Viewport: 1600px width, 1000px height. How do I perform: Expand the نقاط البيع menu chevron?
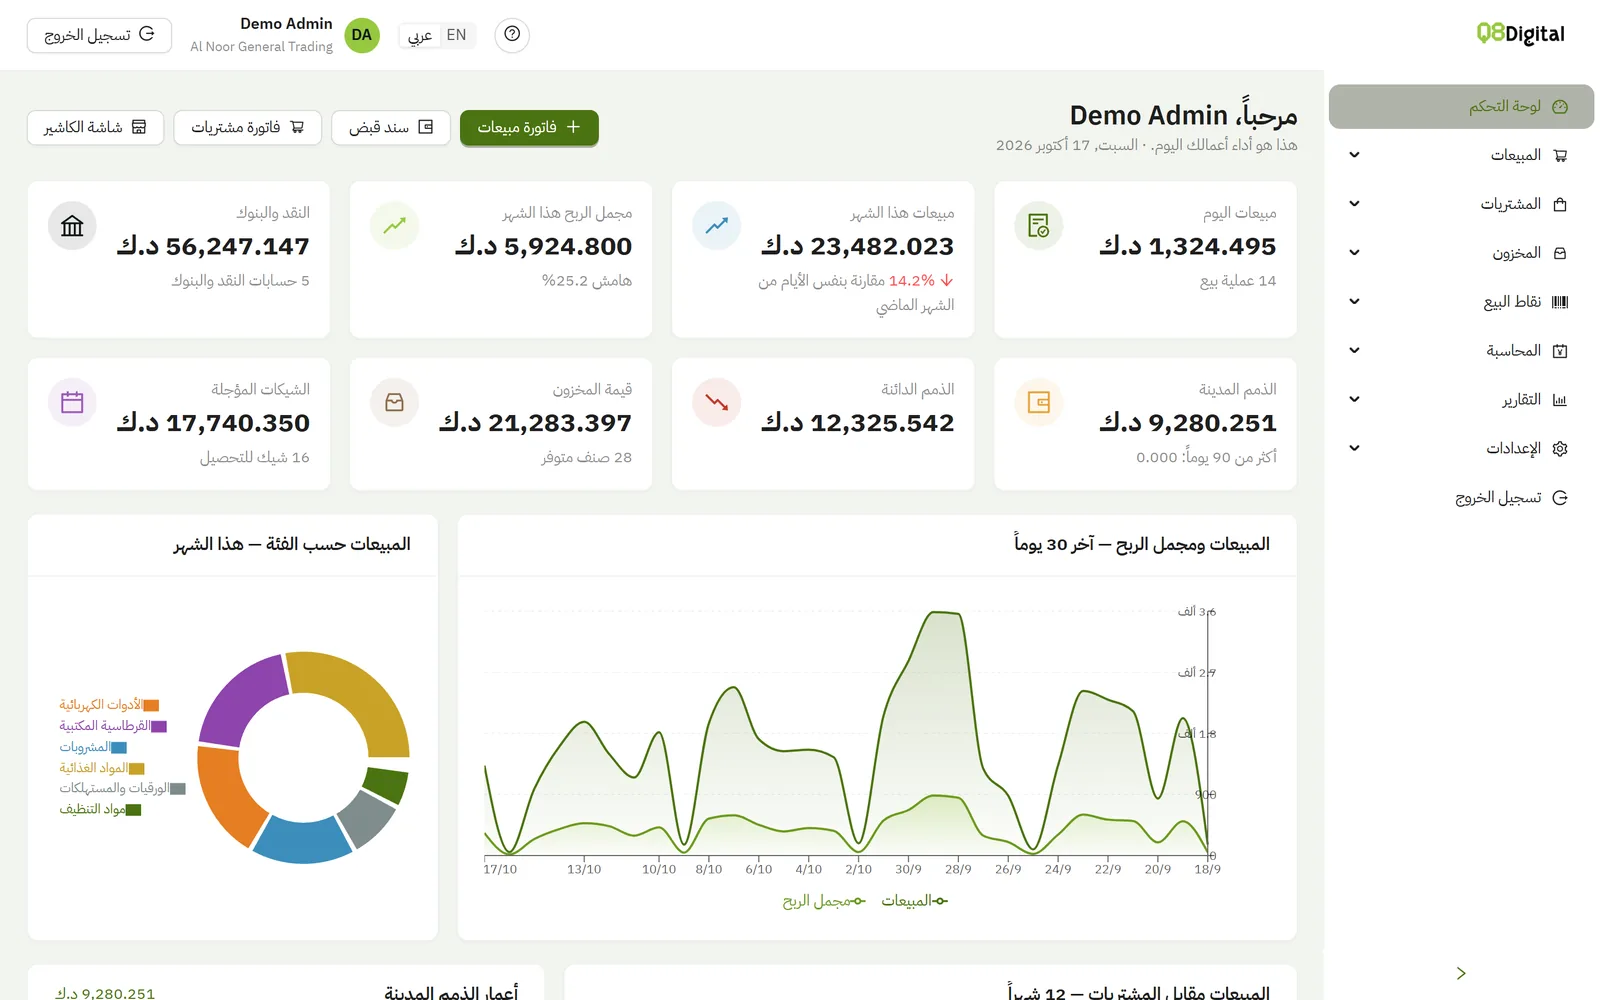pos(1354,301)
